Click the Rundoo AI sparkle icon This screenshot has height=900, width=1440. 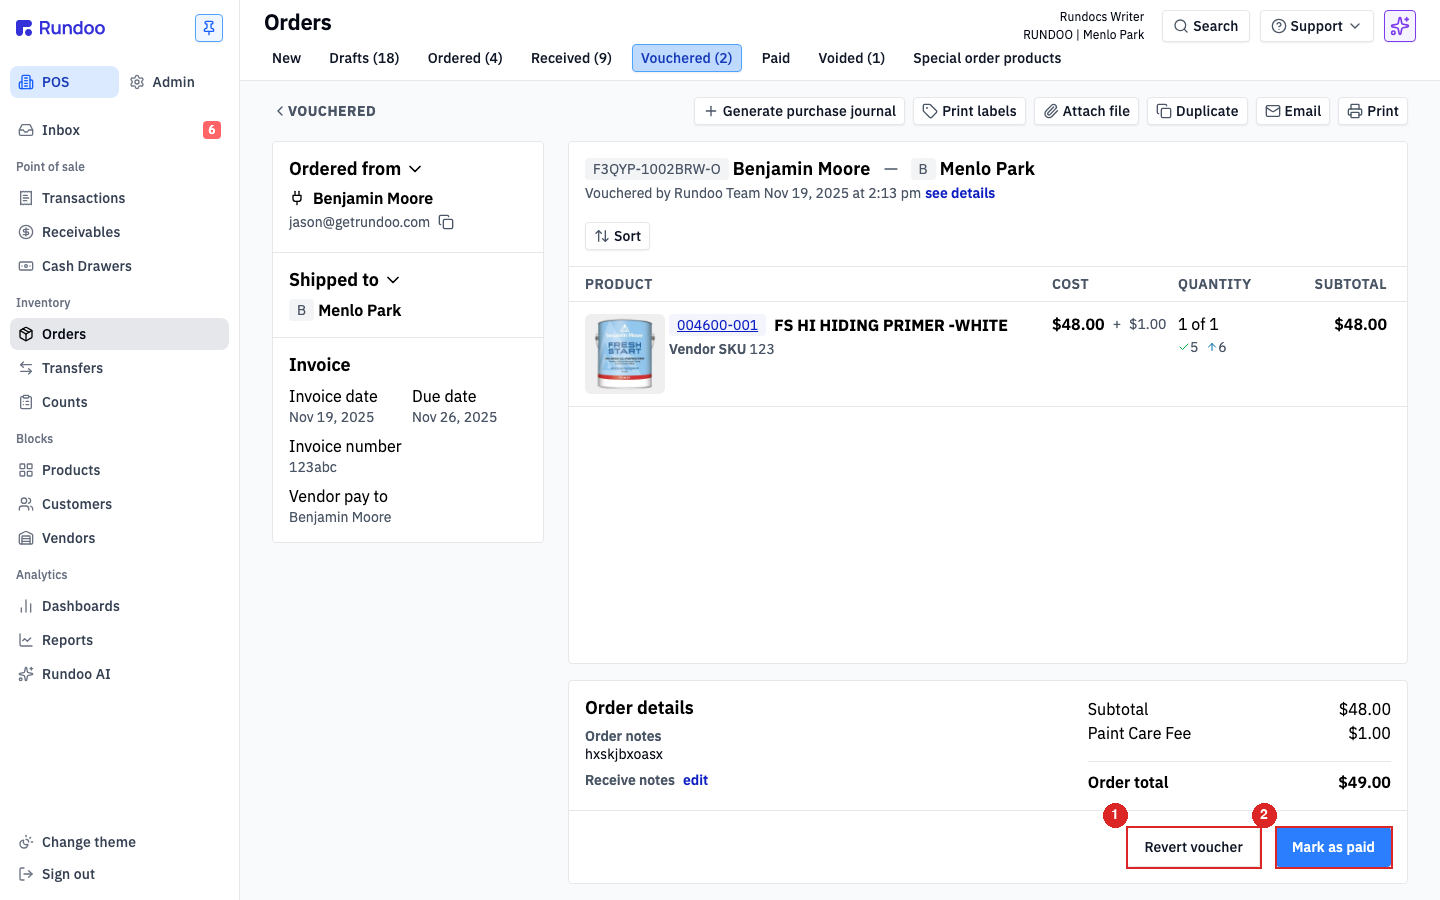click(26, 674)
